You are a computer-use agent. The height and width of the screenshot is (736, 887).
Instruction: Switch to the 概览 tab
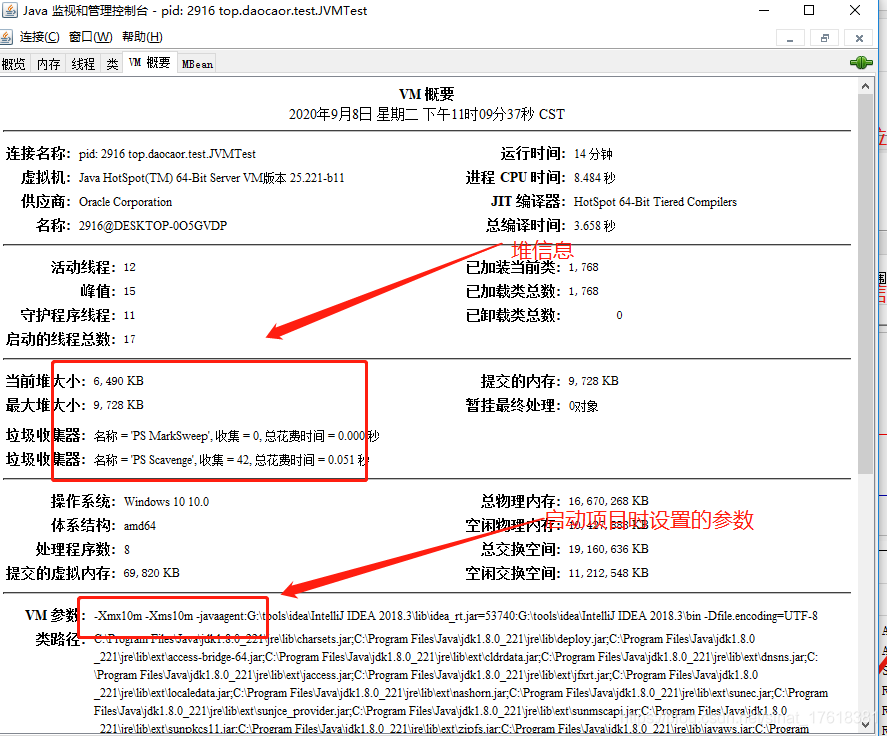click(x=14, y=64)
